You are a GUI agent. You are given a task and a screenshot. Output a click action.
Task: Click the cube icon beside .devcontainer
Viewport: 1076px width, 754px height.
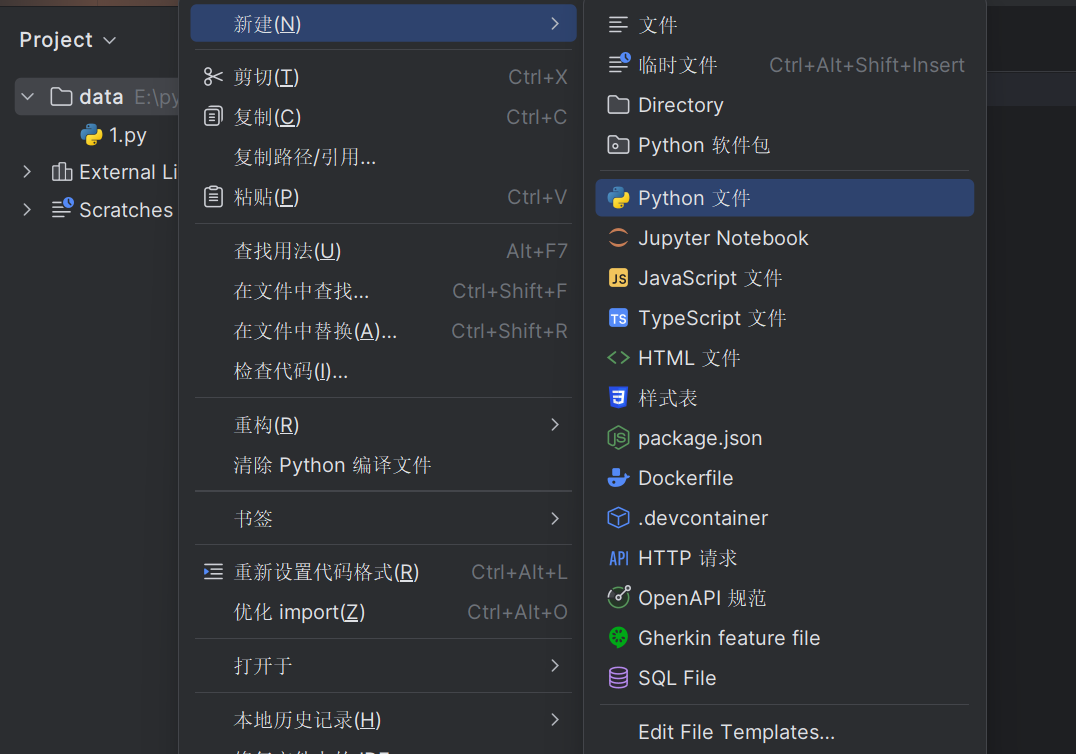tap(618, 517)
